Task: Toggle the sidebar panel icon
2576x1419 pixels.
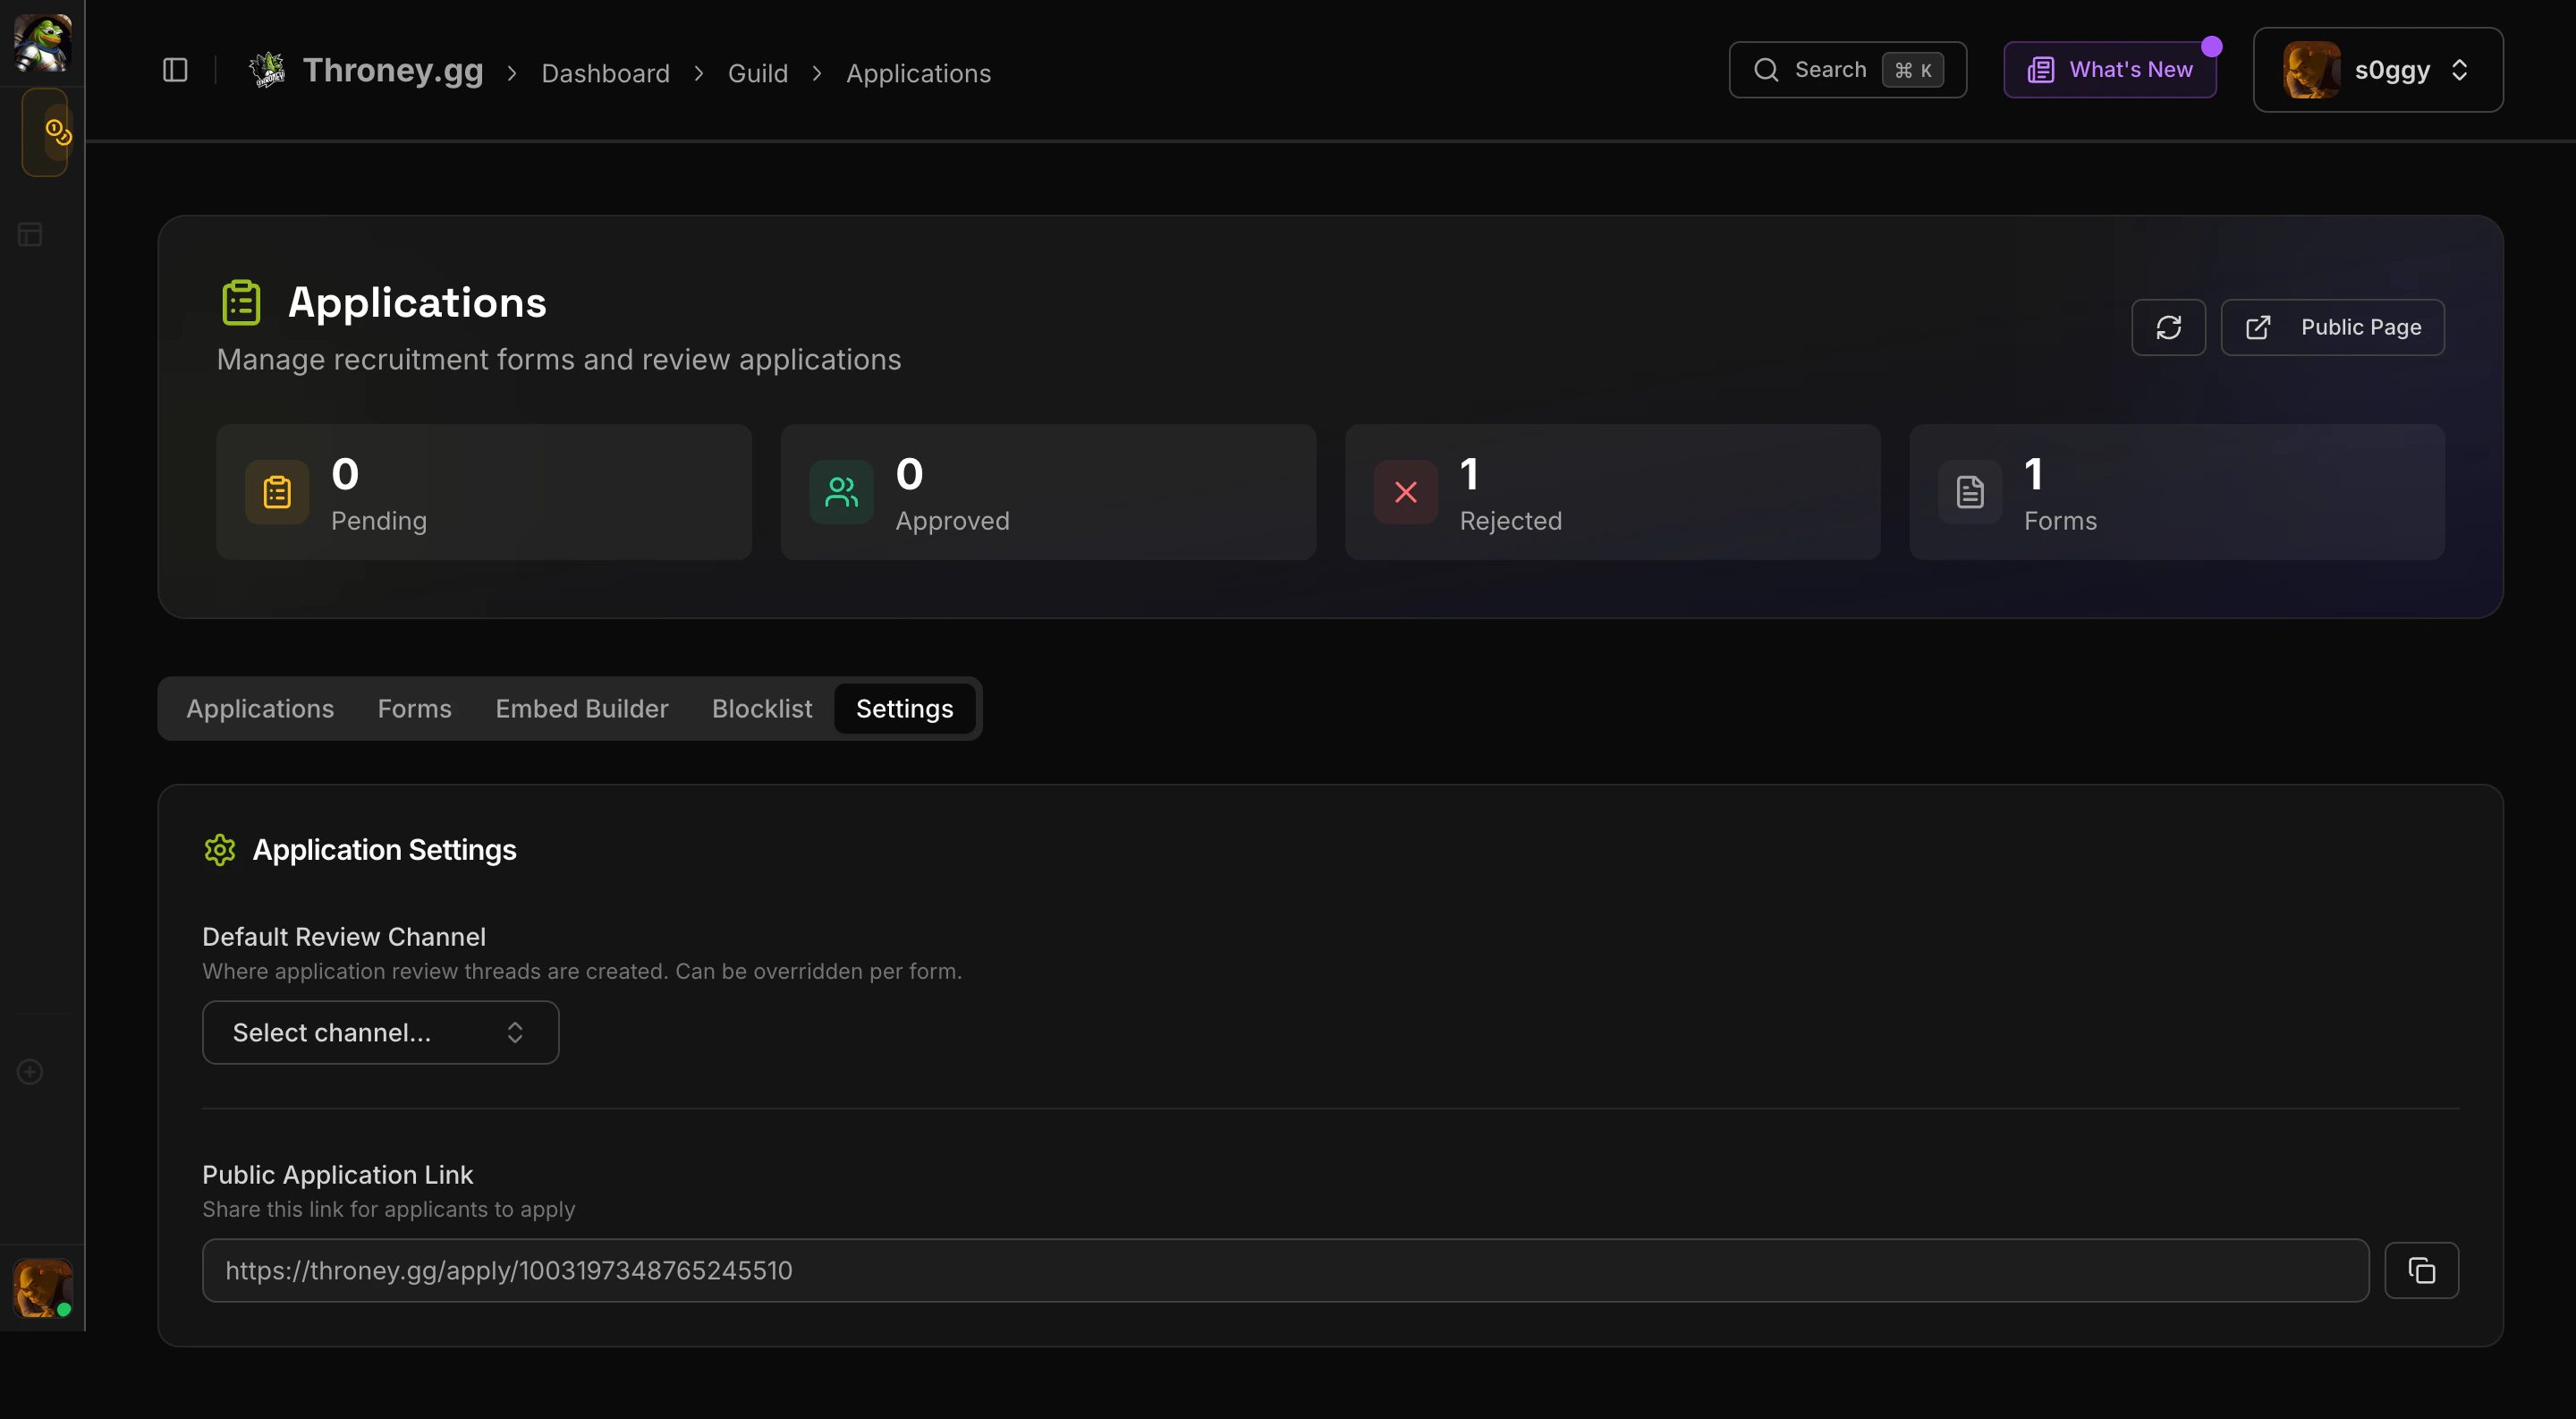Action: tap(175, 70)
